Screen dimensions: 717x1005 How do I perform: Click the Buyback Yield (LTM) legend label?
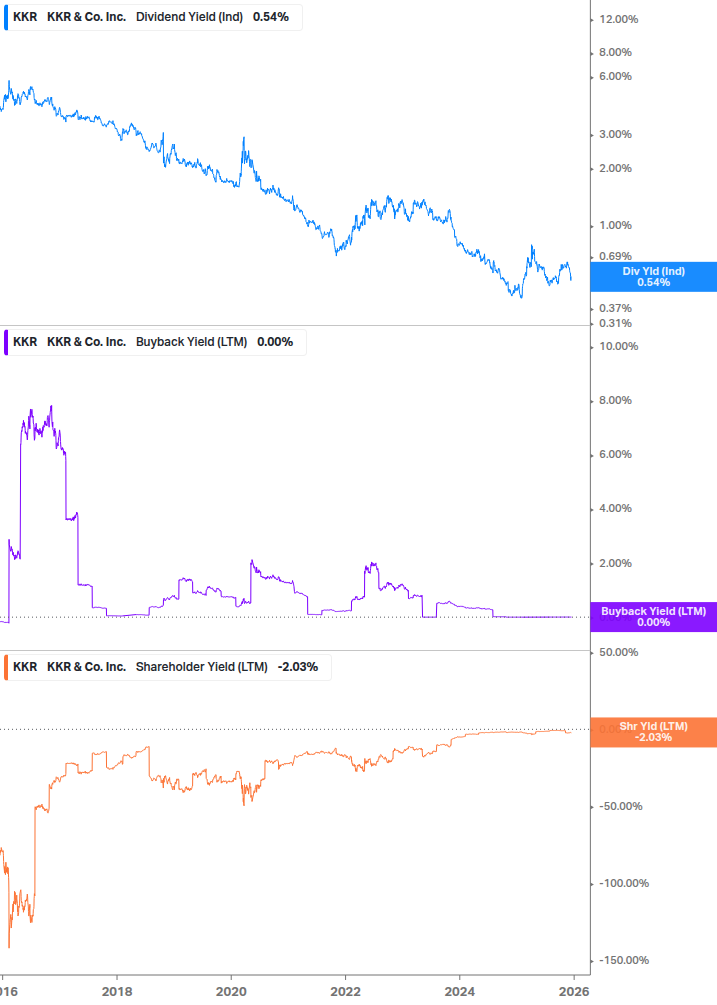[191, 342]
